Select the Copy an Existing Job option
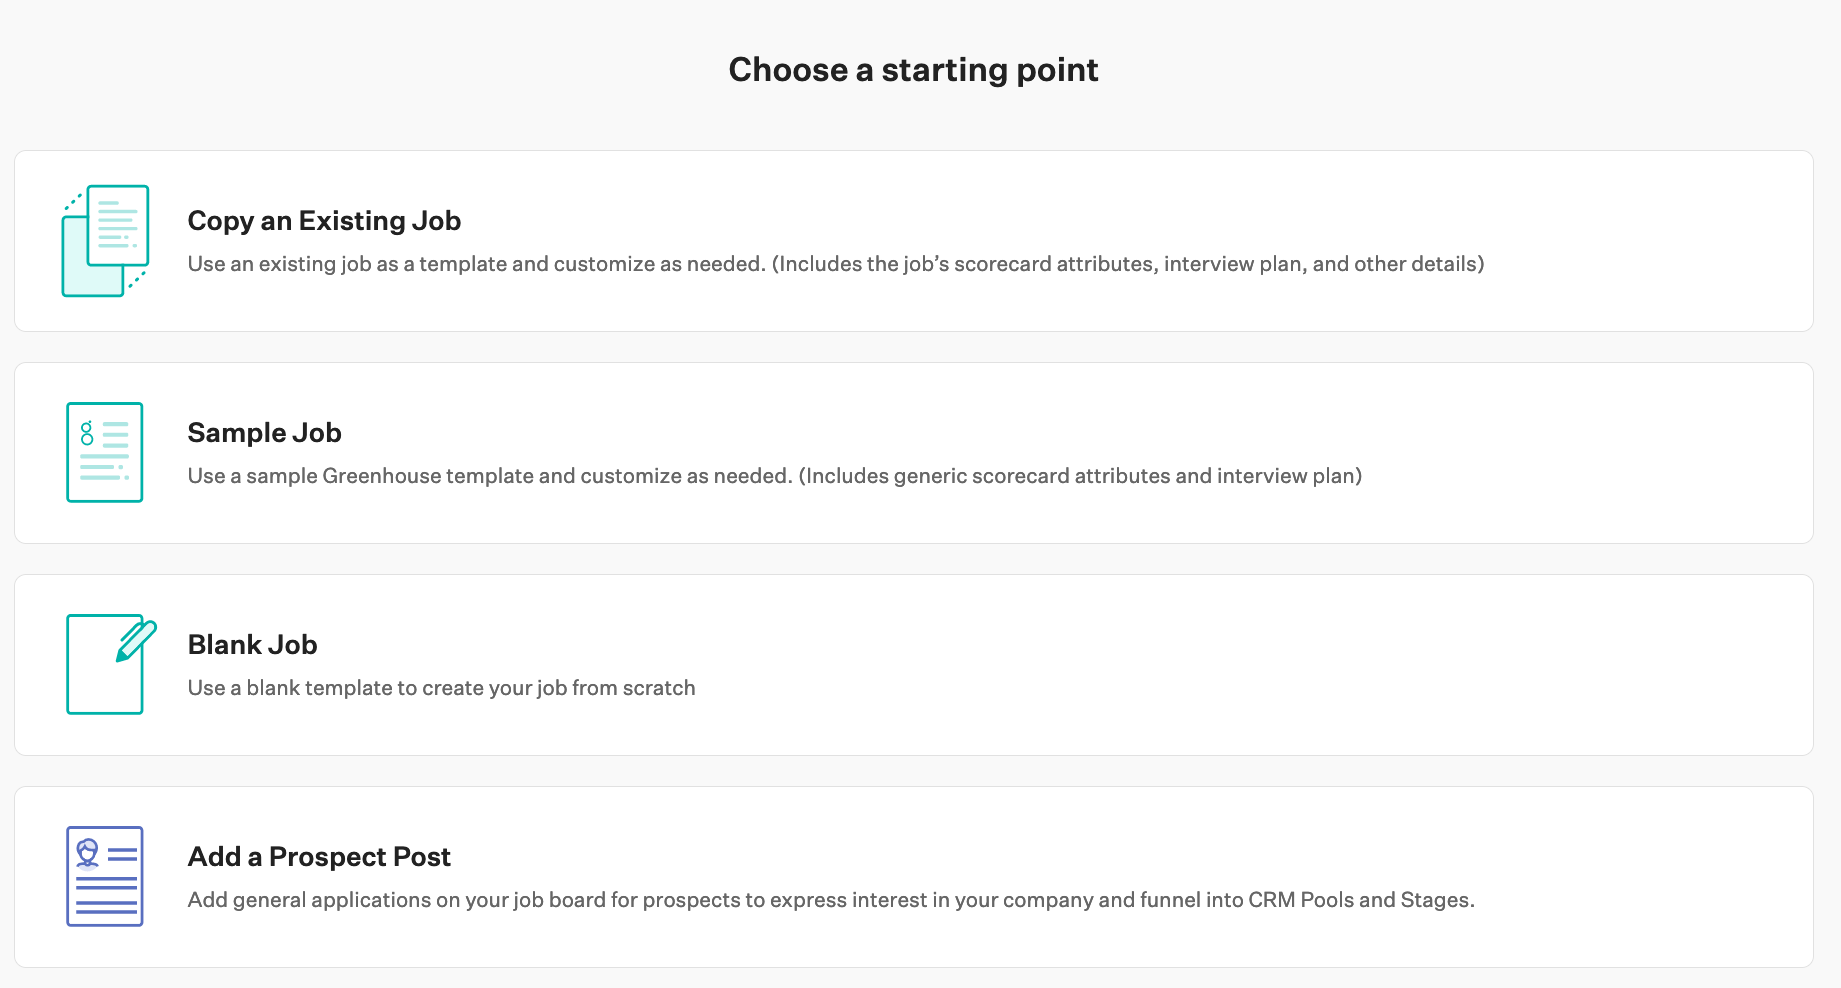Image resolution: width=1841 pixels, height=988 pixels. coord(913,240)
